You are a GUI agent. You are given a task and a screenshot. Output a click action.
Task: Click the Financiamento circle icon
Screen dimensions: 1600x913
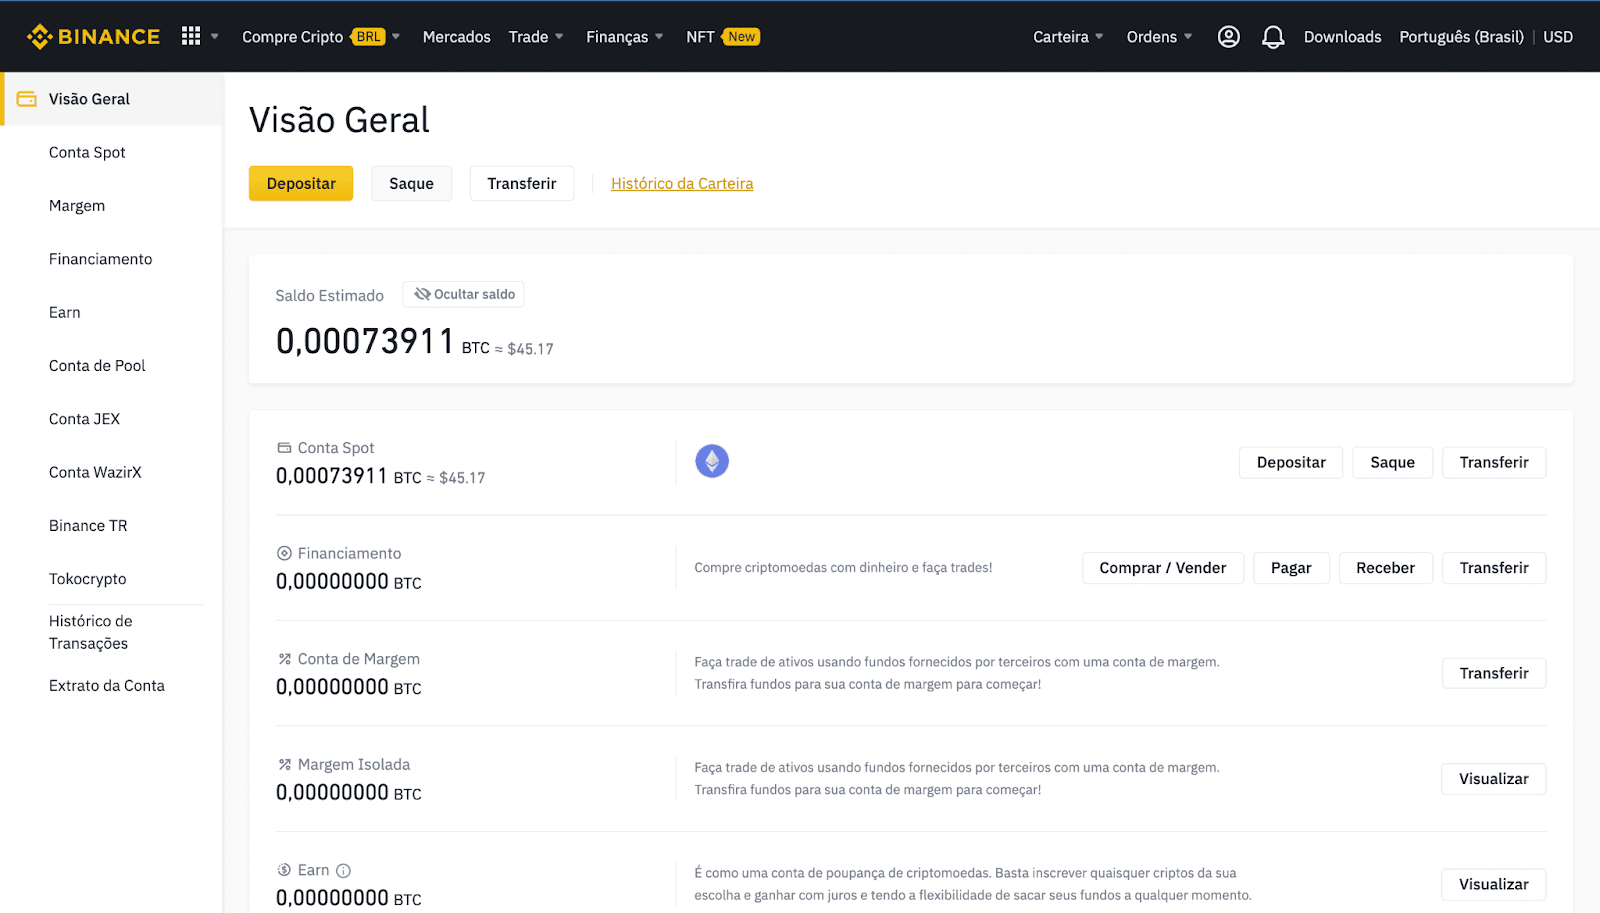(x=284, y=553)
